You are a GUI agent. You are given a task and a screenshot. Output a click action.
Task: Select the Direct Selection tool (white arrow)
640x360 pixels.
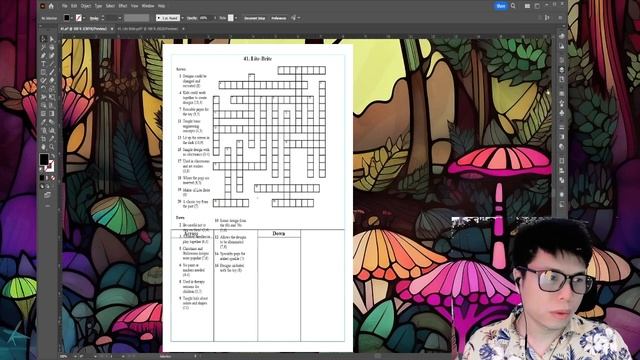[52, 39]
